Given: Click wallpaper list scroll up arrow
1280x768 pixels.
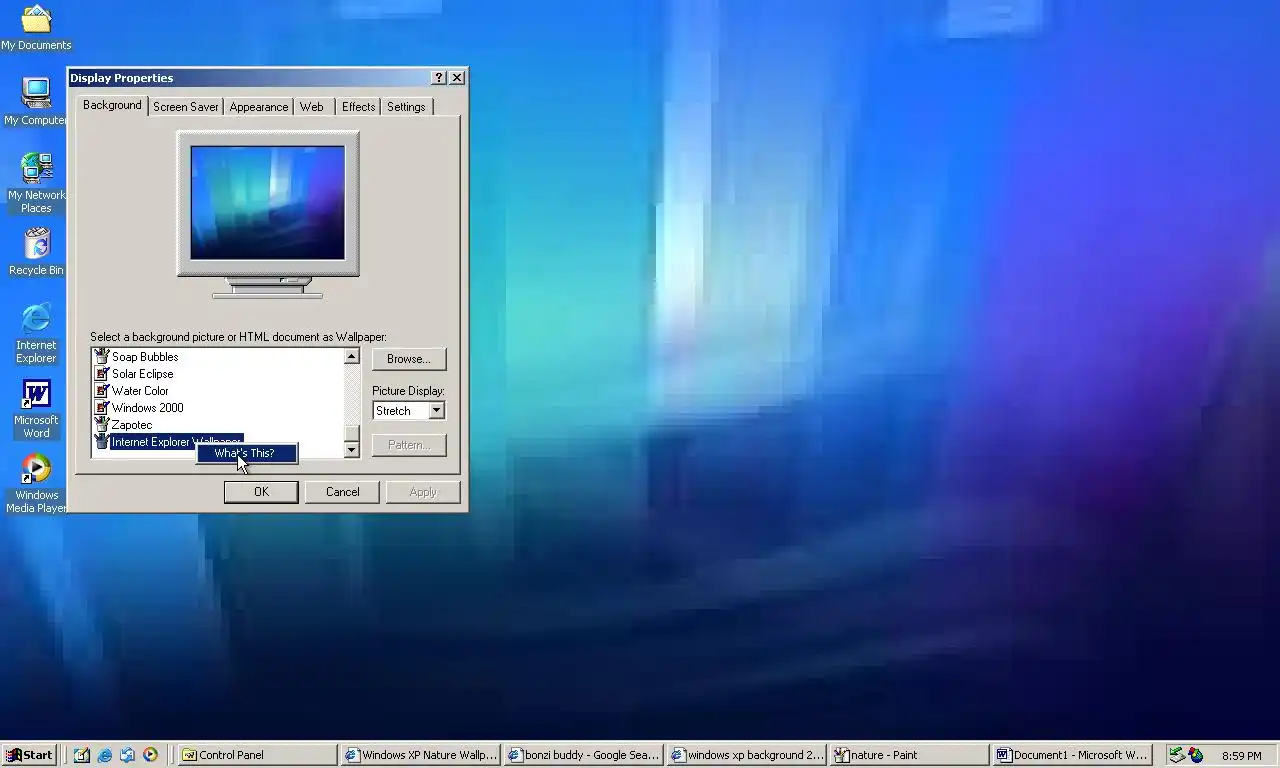Looking at the screenshot, I should tap(351, 357).
